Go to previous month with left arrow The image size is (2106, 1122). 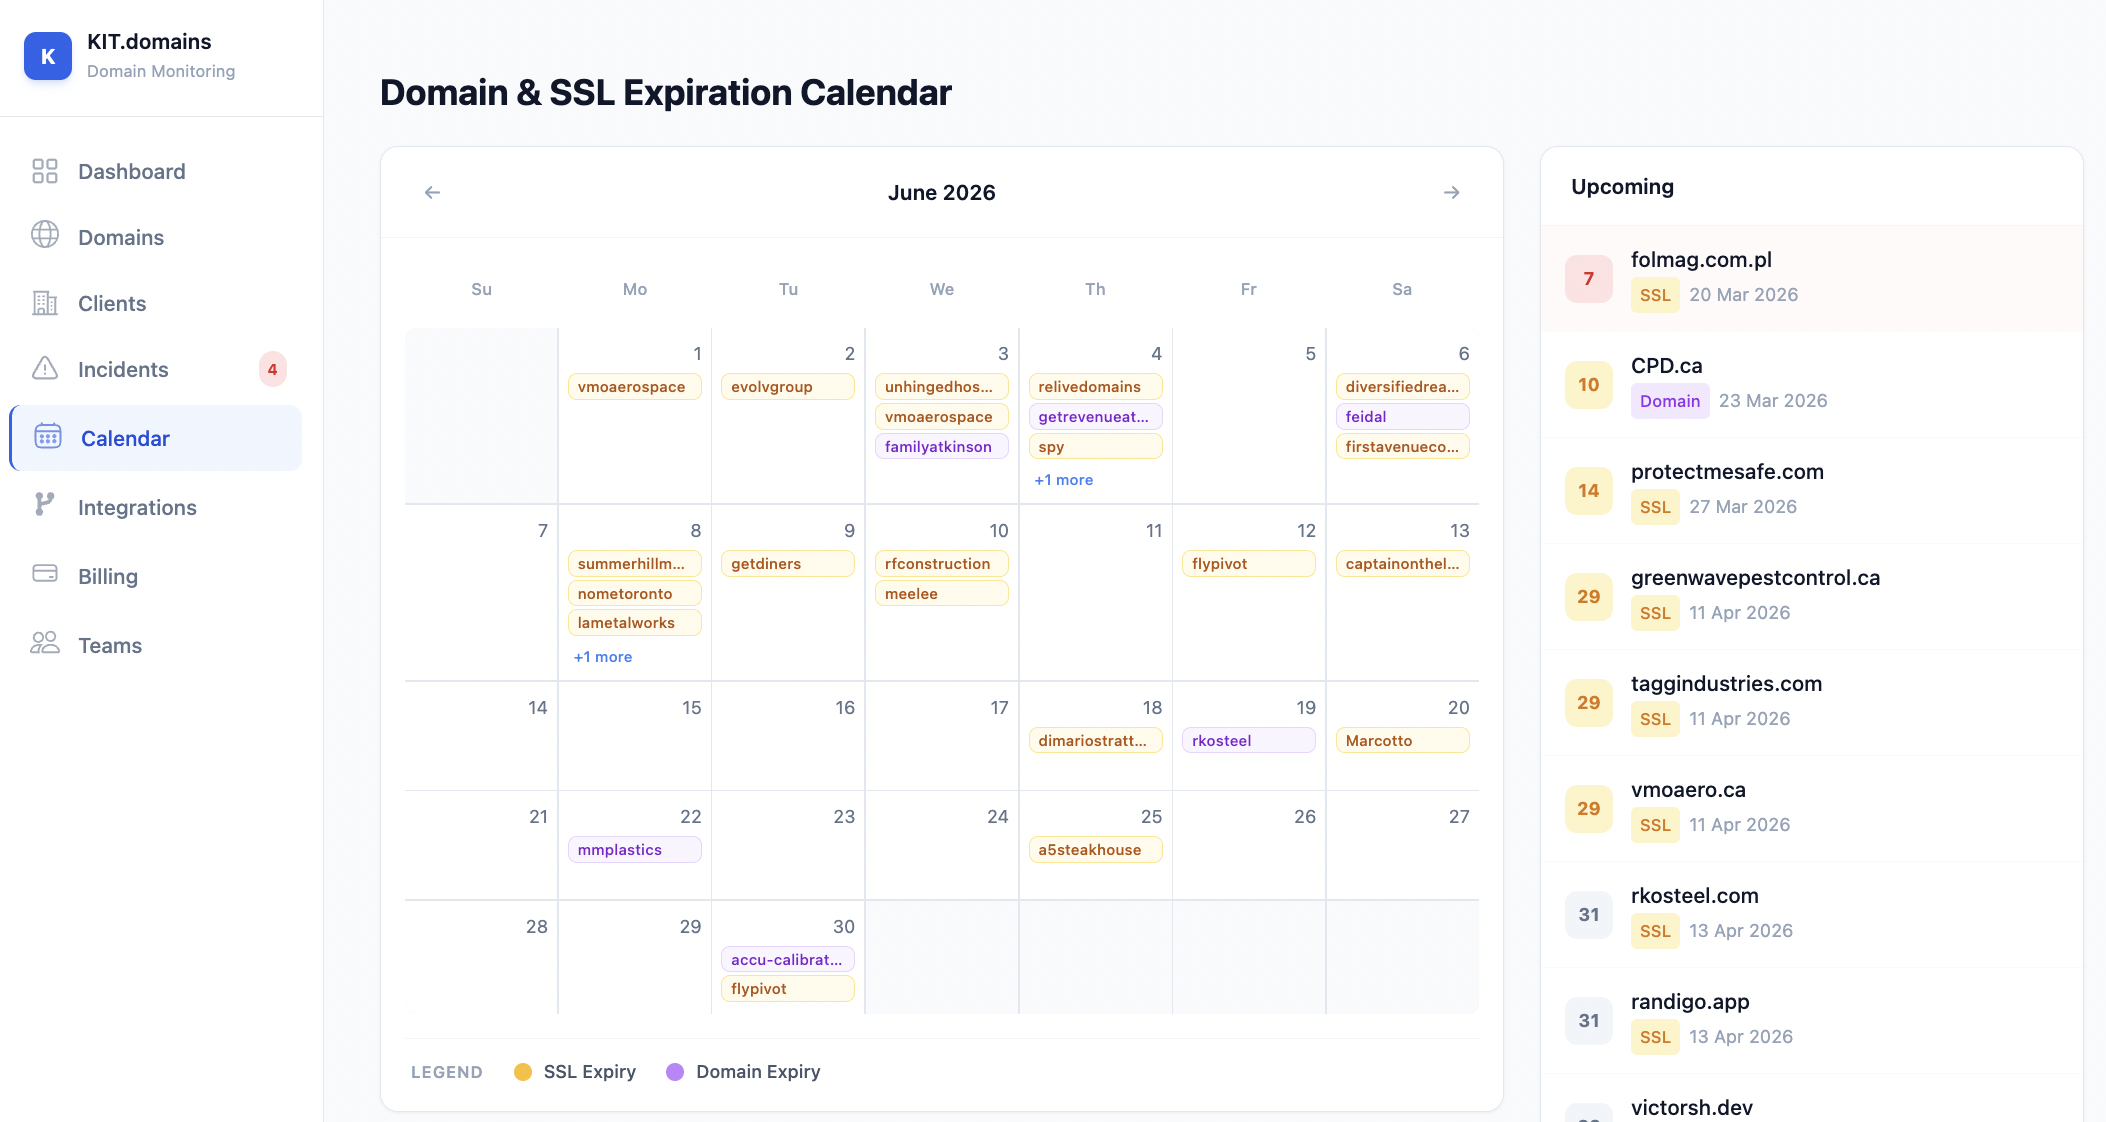(x=432, y=192)
